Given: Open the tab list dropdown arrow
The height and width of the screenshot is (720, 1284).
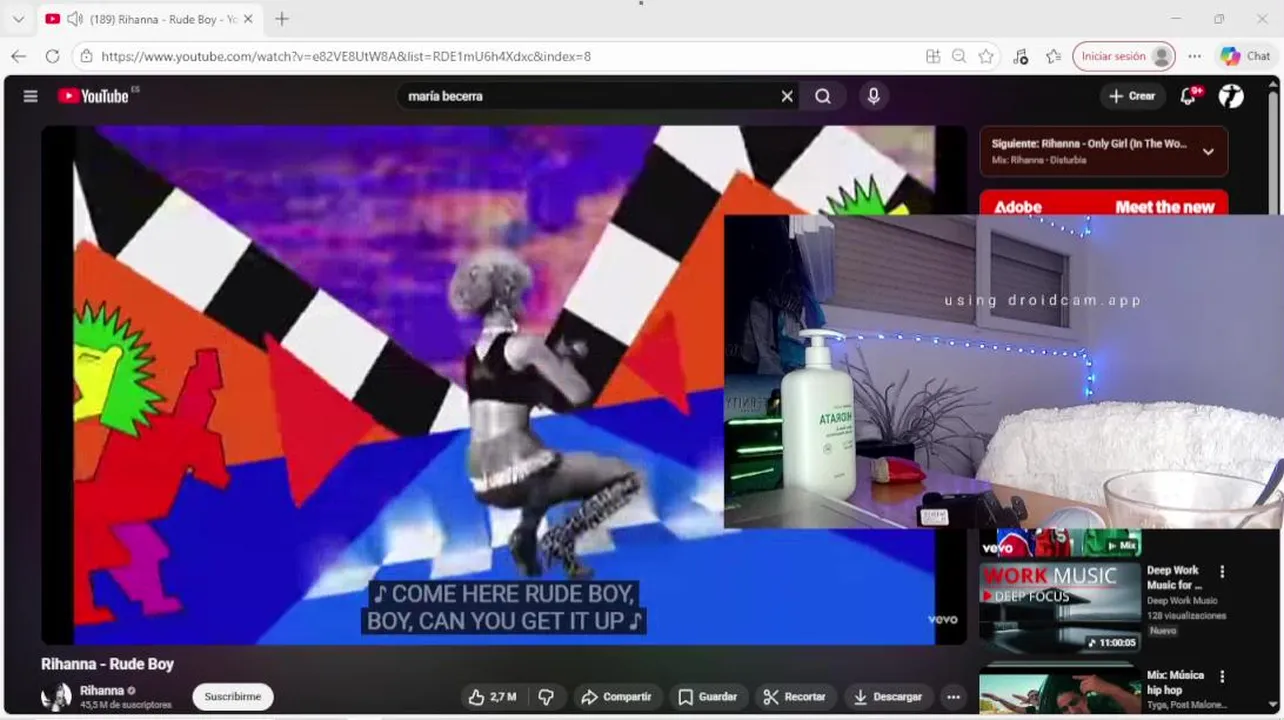Looking at the screenshot, I should click(18, 19).
